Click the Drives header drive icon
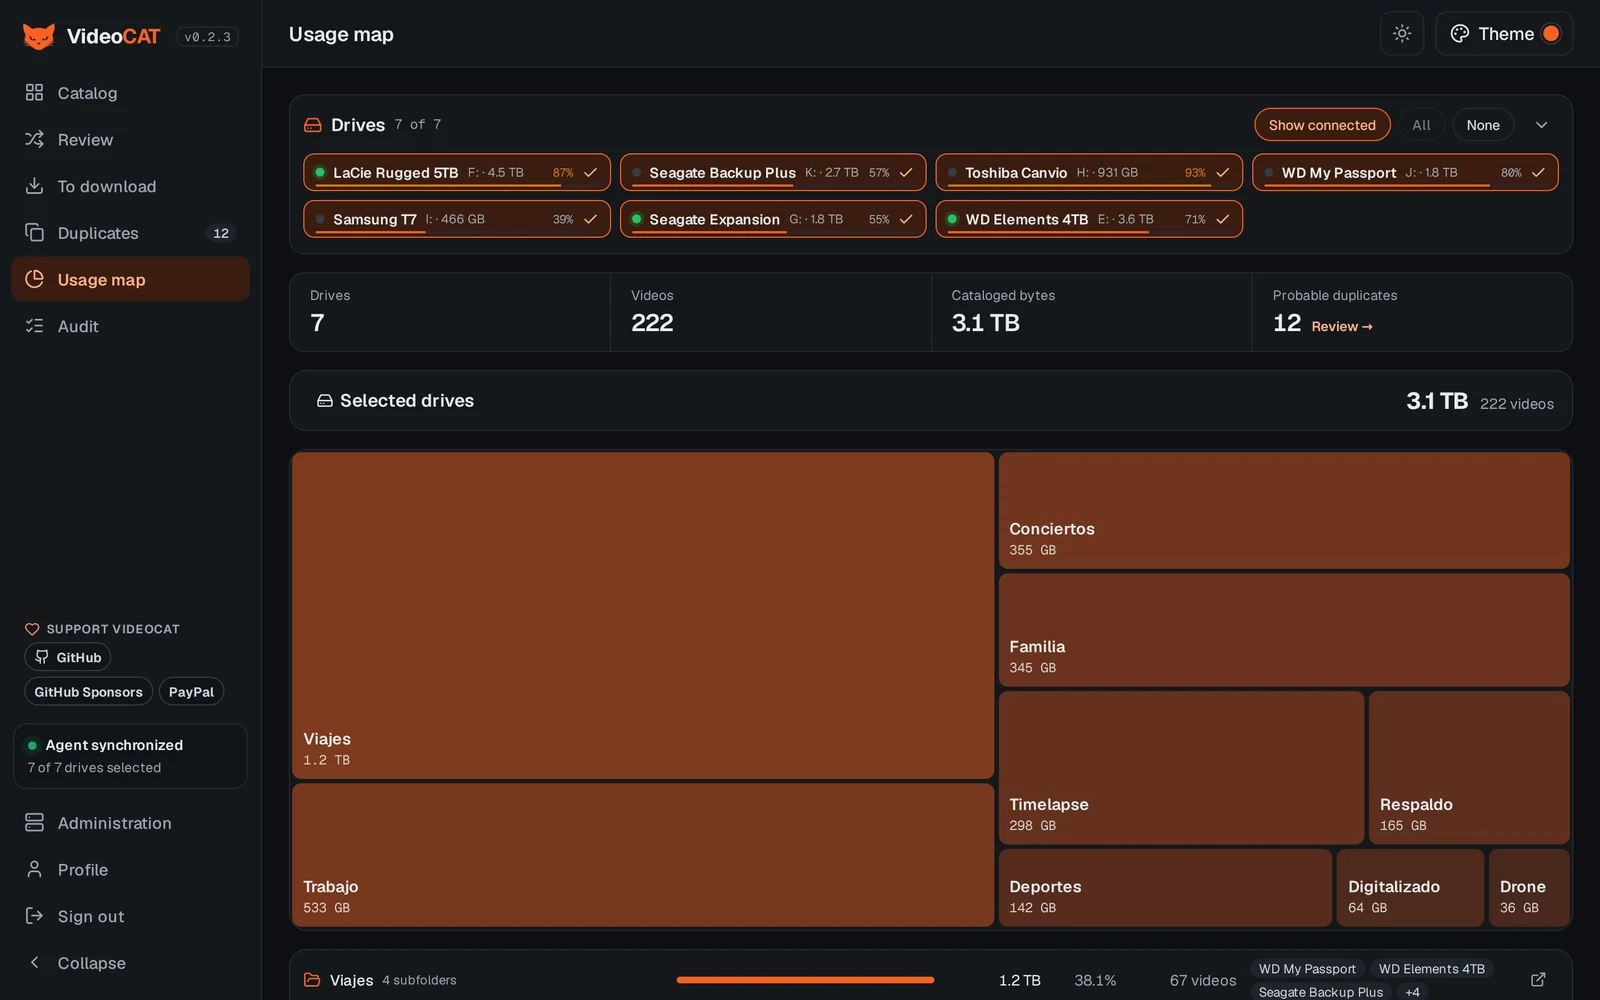The height and width of the screenshot is (1000, 1600). point(313,125)
